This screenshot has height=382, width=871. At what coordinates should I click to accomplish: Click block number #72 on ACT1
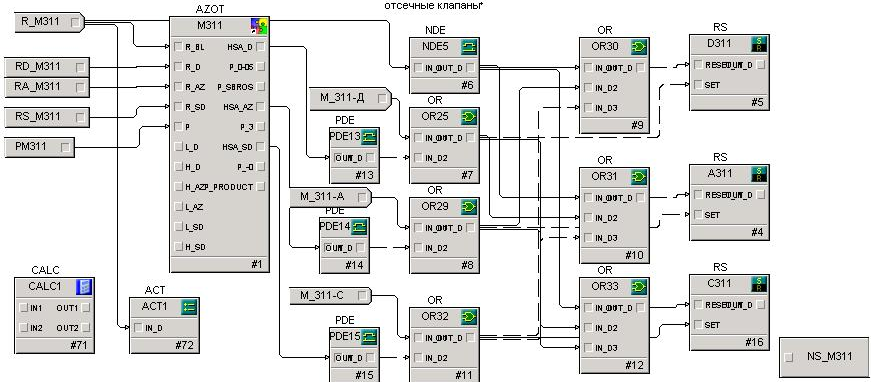point(184,345)
